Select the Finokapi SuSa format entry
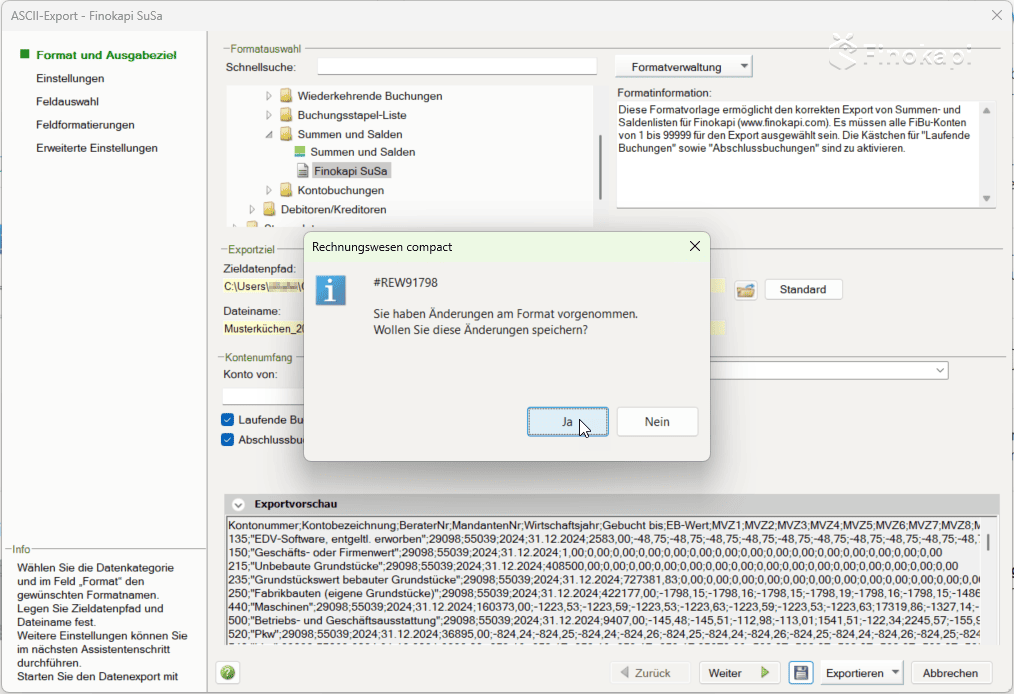The width and height of the screenshot is (1014, 694). 351,171
